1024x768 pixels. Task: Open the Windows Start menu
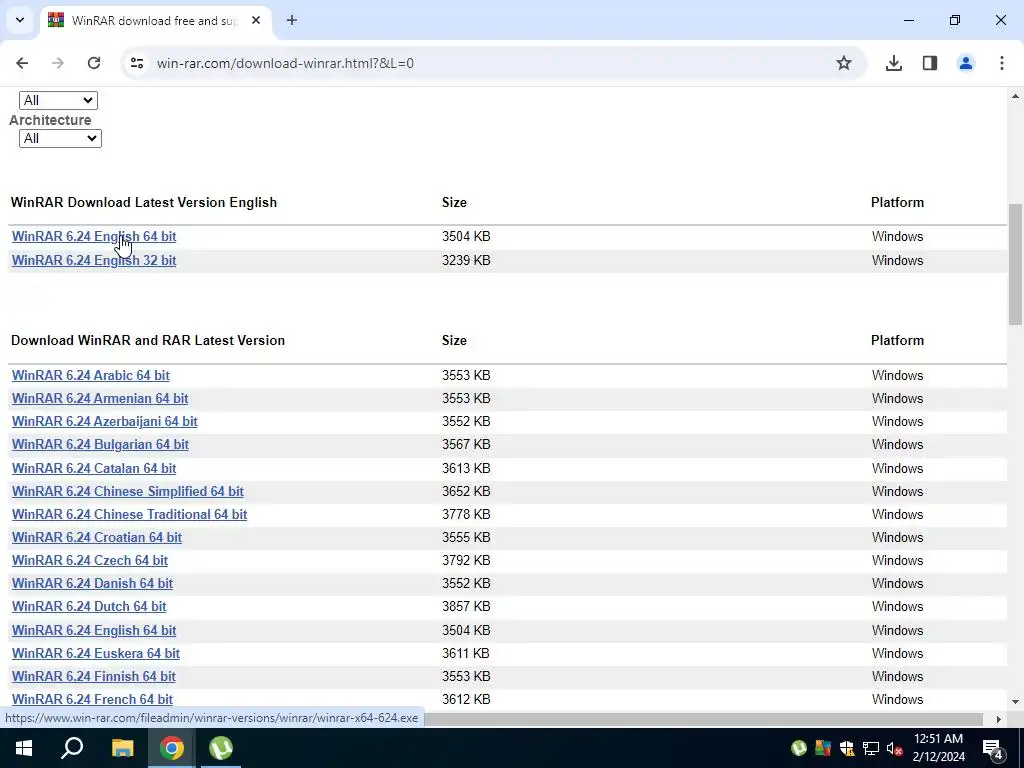[24, 748]
